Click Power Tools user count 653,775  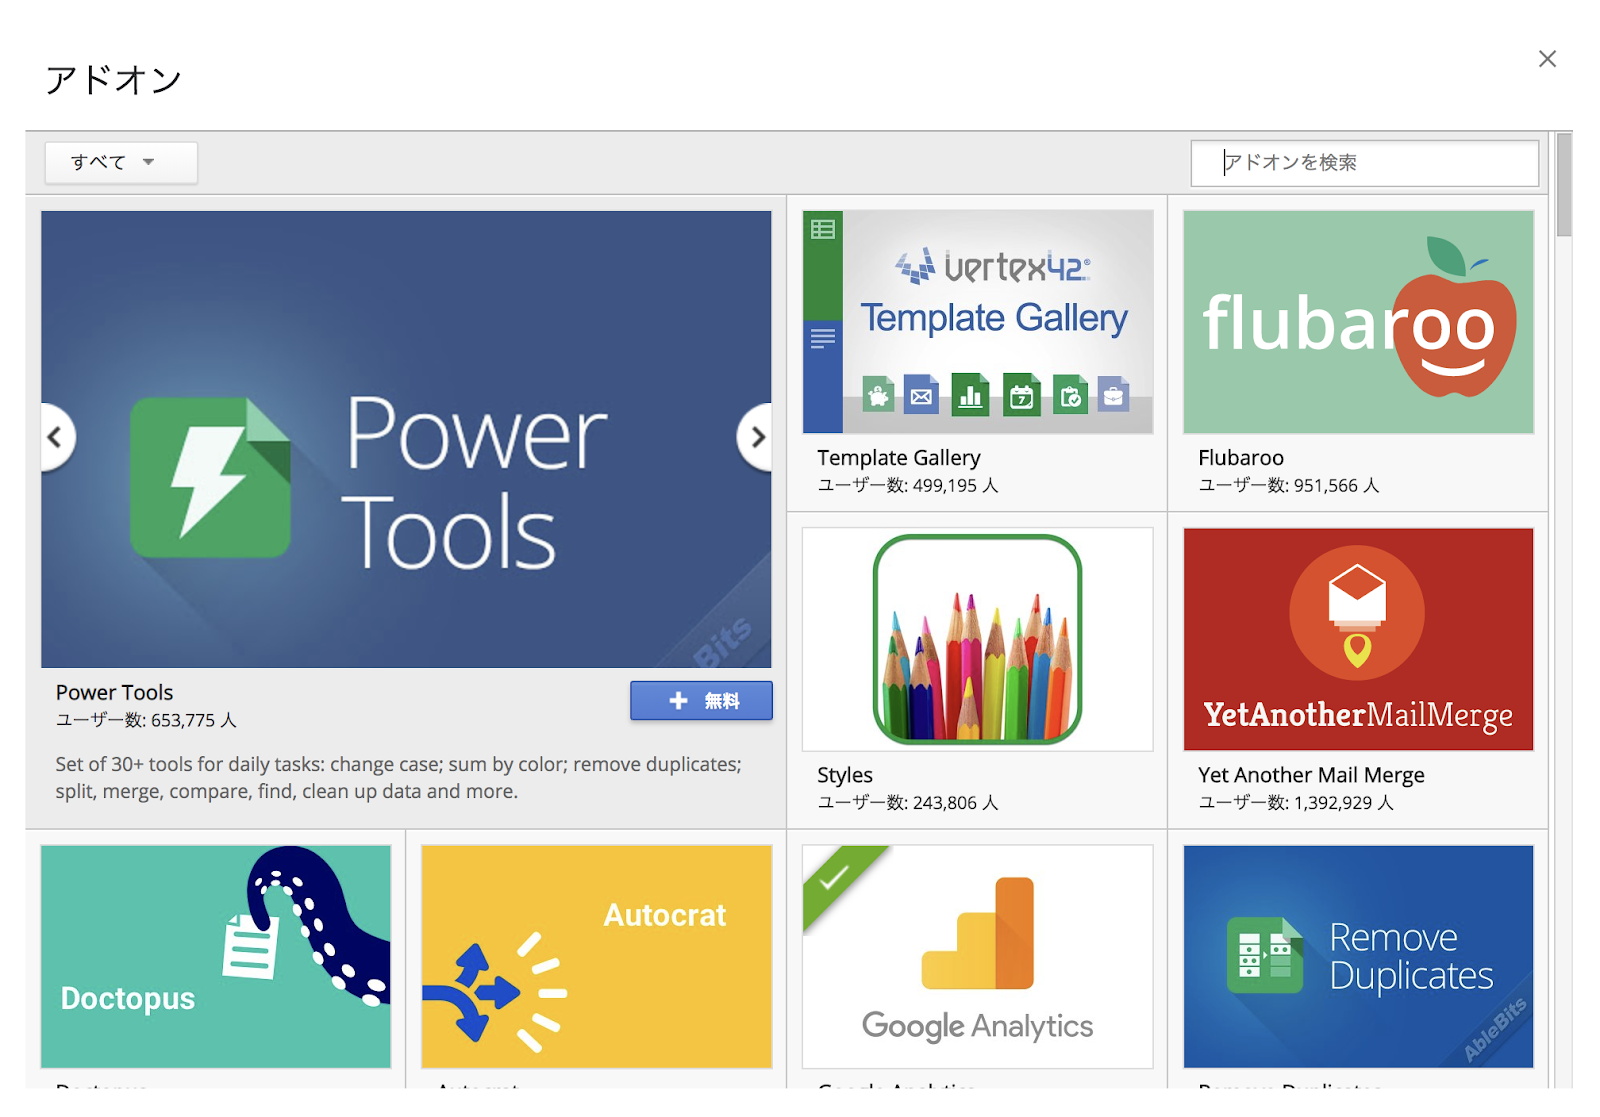(x=146, y=720)
